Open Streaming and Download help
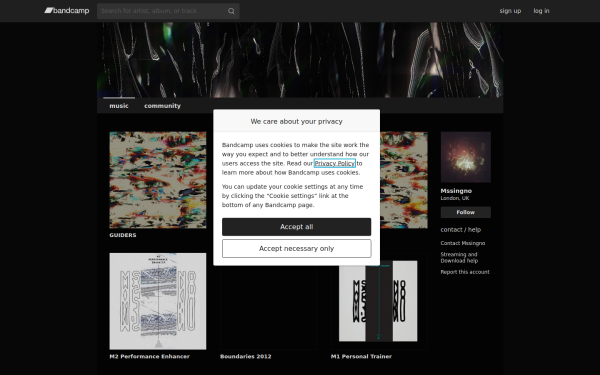600x375 pixels. click(x=459, y=258)
